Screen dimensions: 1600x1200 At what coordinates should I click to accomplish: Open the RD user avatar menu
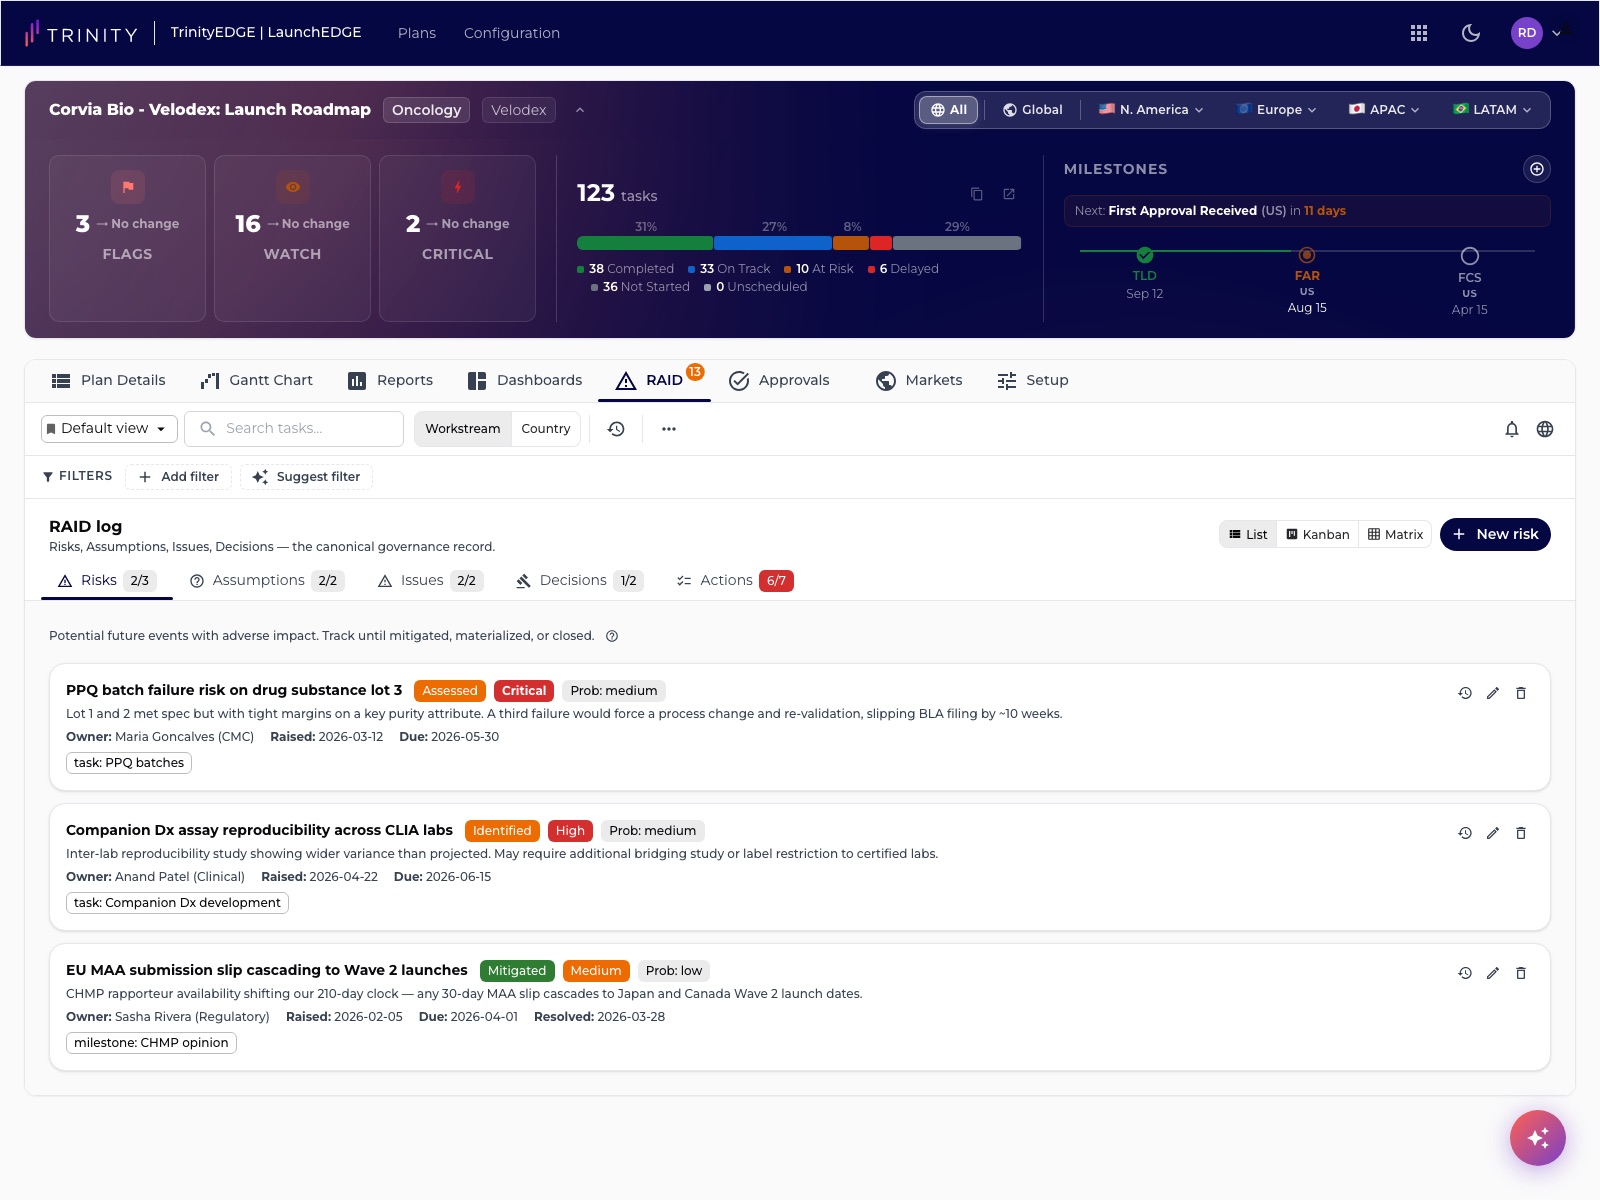coord(1526,33)
